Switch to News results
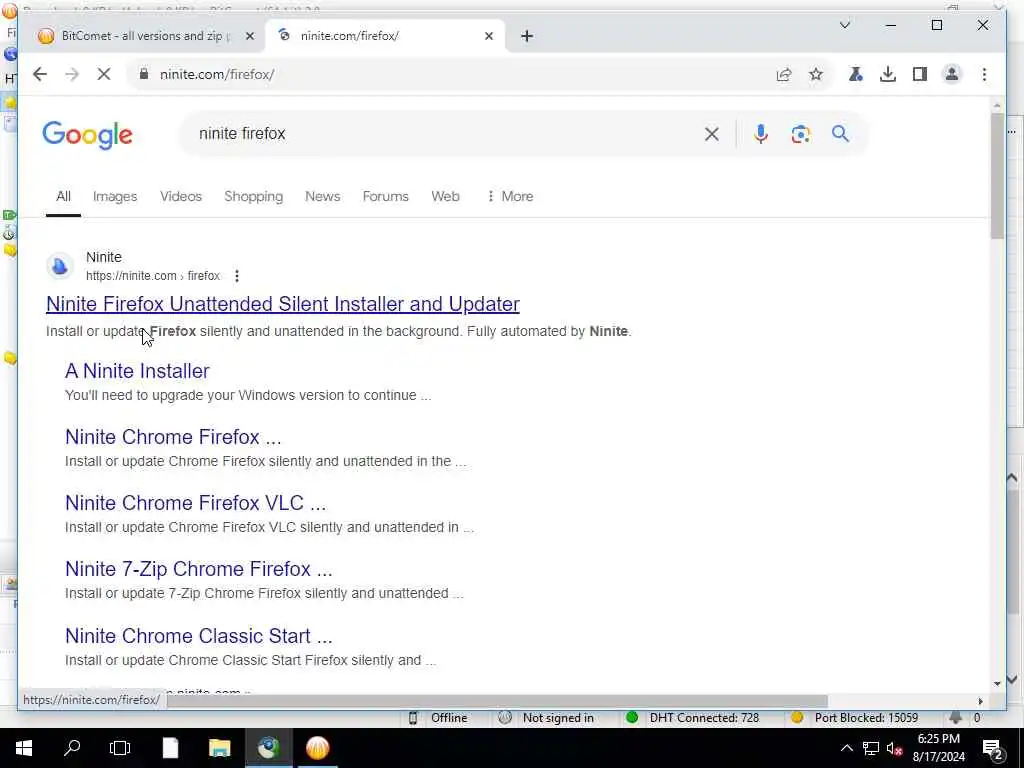This screenshot has width=1024, height=768. point(323,197)
